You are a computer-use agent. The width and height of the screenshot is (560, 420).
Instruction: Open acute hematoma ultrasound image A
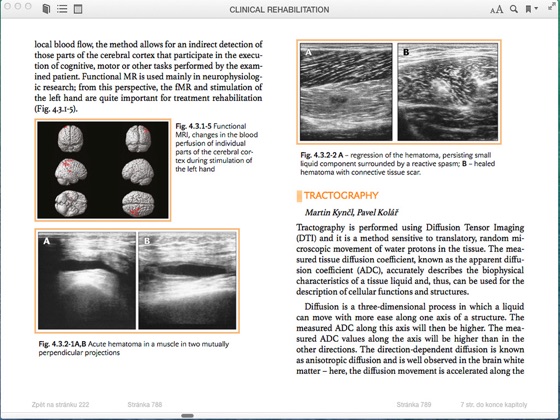pyautogui.click(x=87, y=280)
